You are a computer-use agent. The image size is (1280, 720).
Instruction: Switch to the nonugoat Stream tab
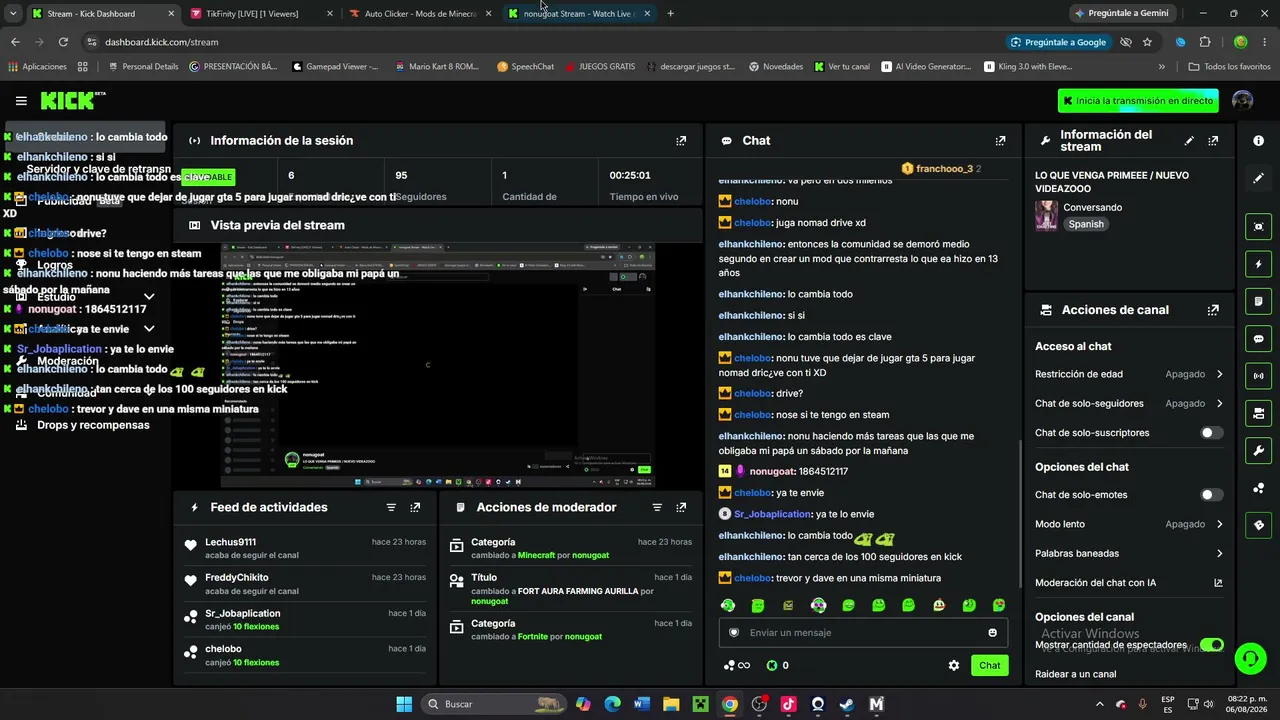[x=579, y=14]
